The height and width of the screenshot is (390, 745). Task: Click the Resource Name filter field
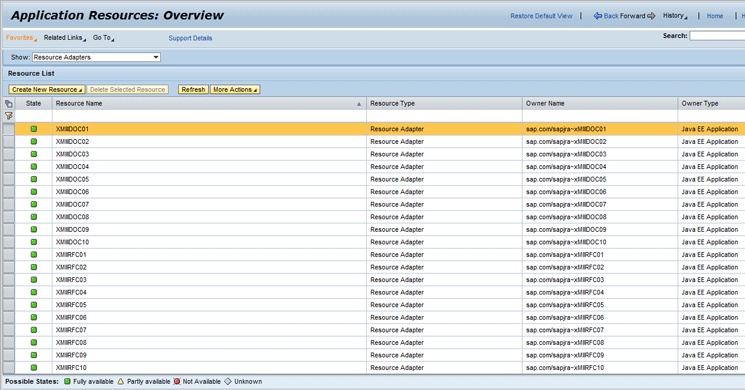tap(209, 116)
